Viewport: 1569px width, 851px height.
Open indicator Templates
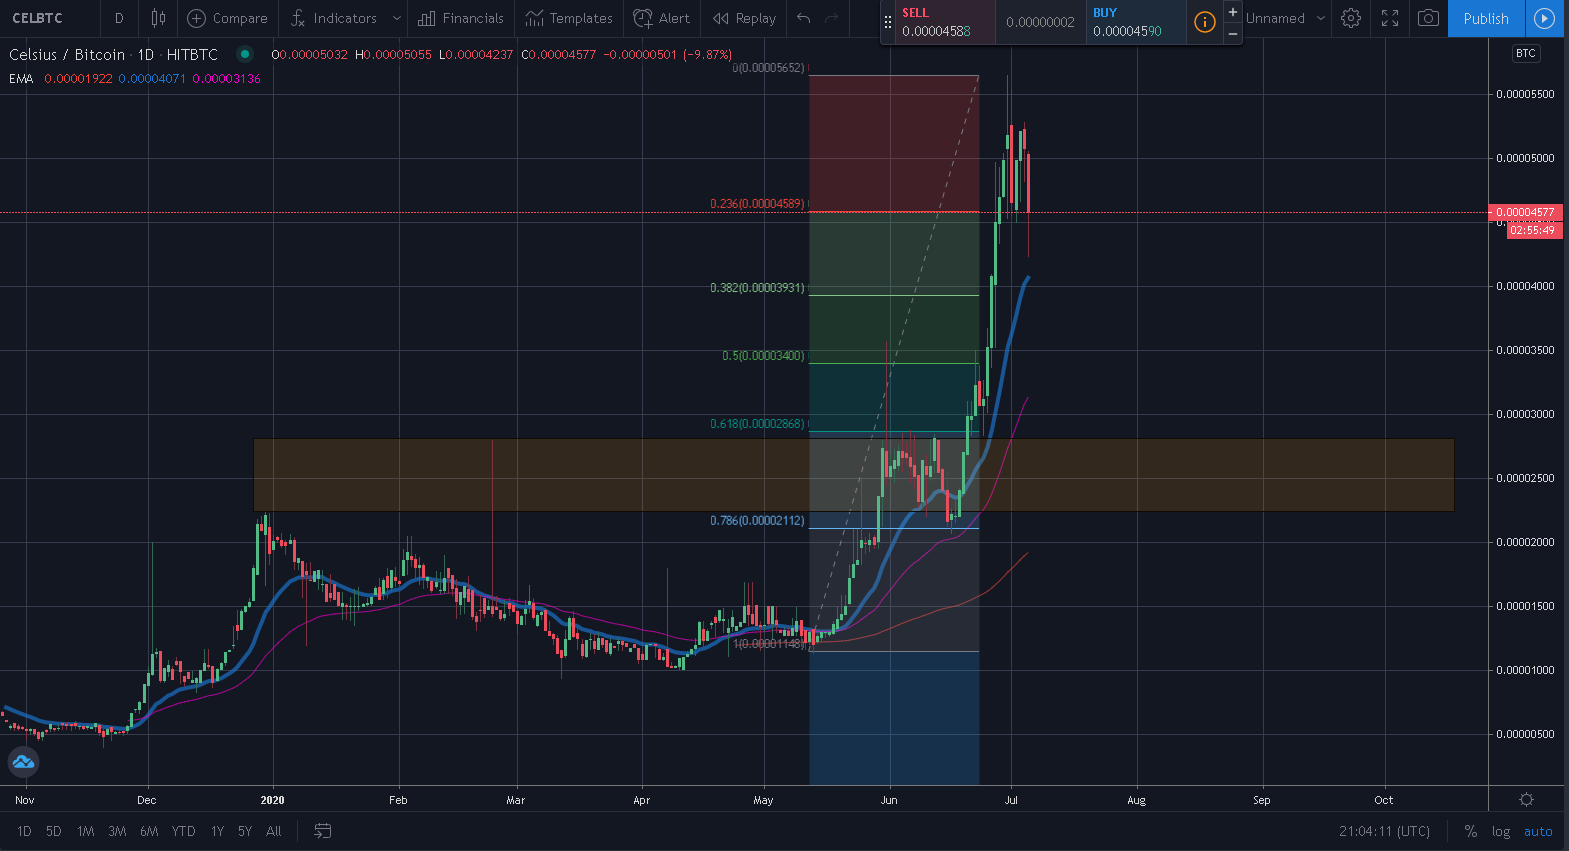click(x=569, y=18)
